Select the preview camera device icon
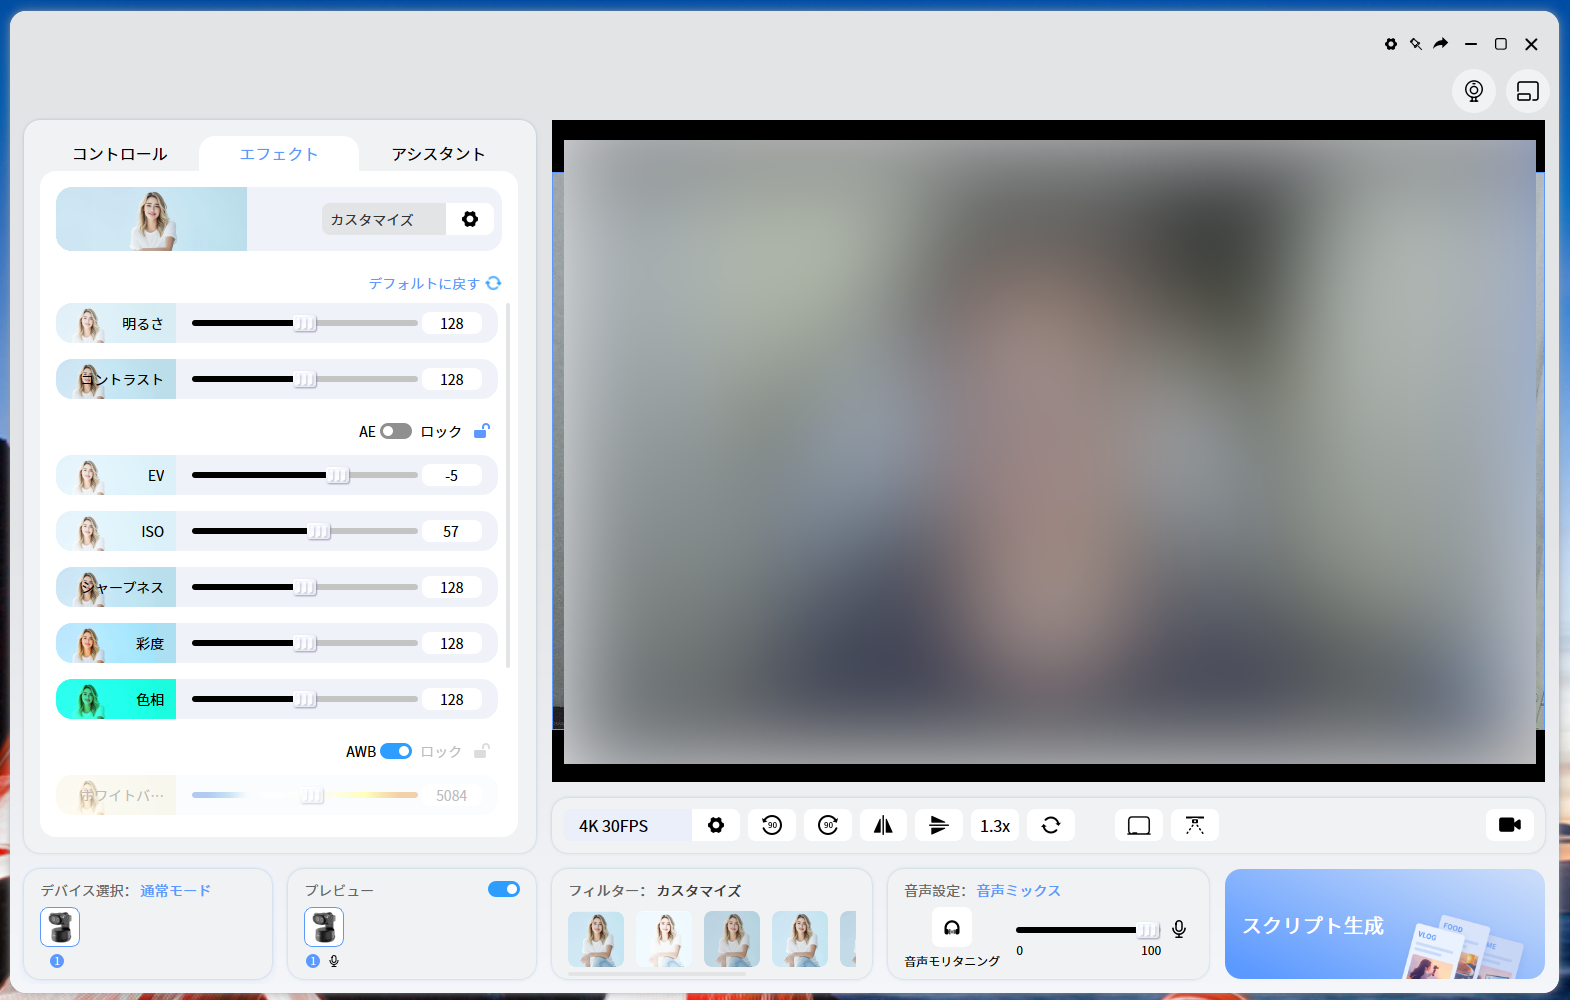1570x1000 pixels. pos(324,927)
